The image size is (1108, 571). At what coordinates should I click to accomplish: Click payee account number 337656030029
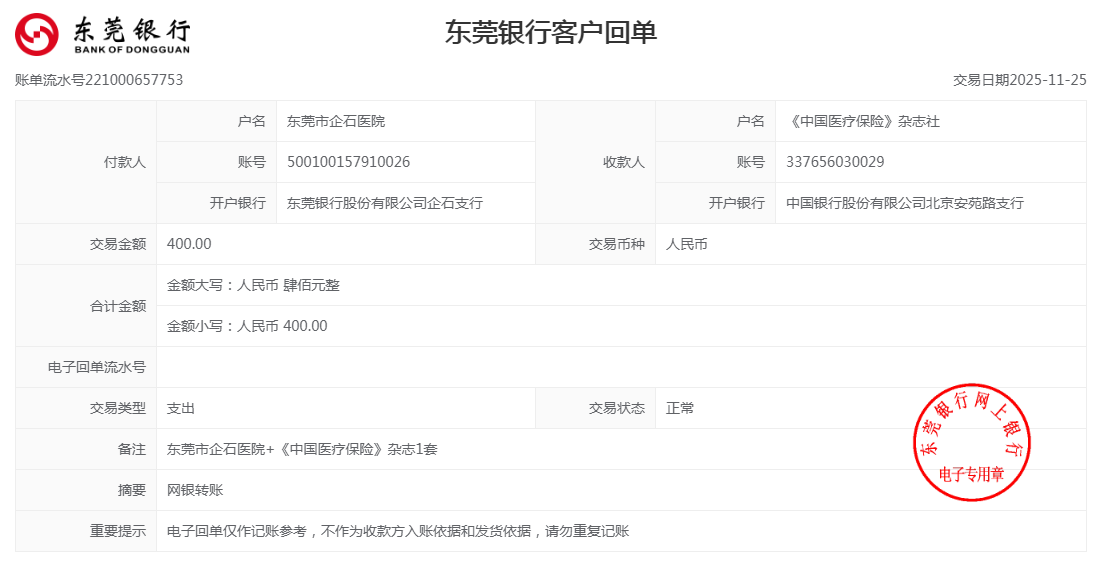[835, 162]
